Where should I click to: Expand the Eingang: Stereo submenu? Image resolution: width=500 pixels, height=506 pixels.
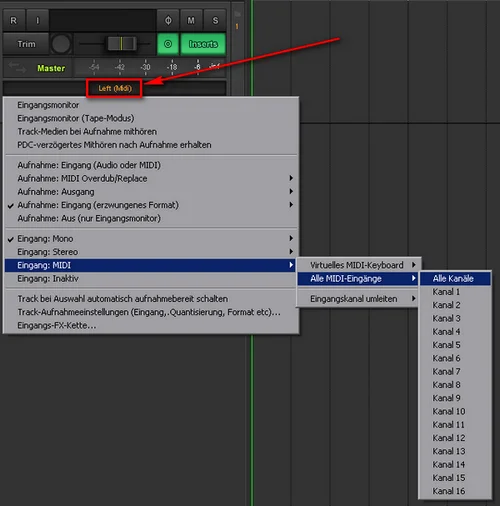pos(151,252)
